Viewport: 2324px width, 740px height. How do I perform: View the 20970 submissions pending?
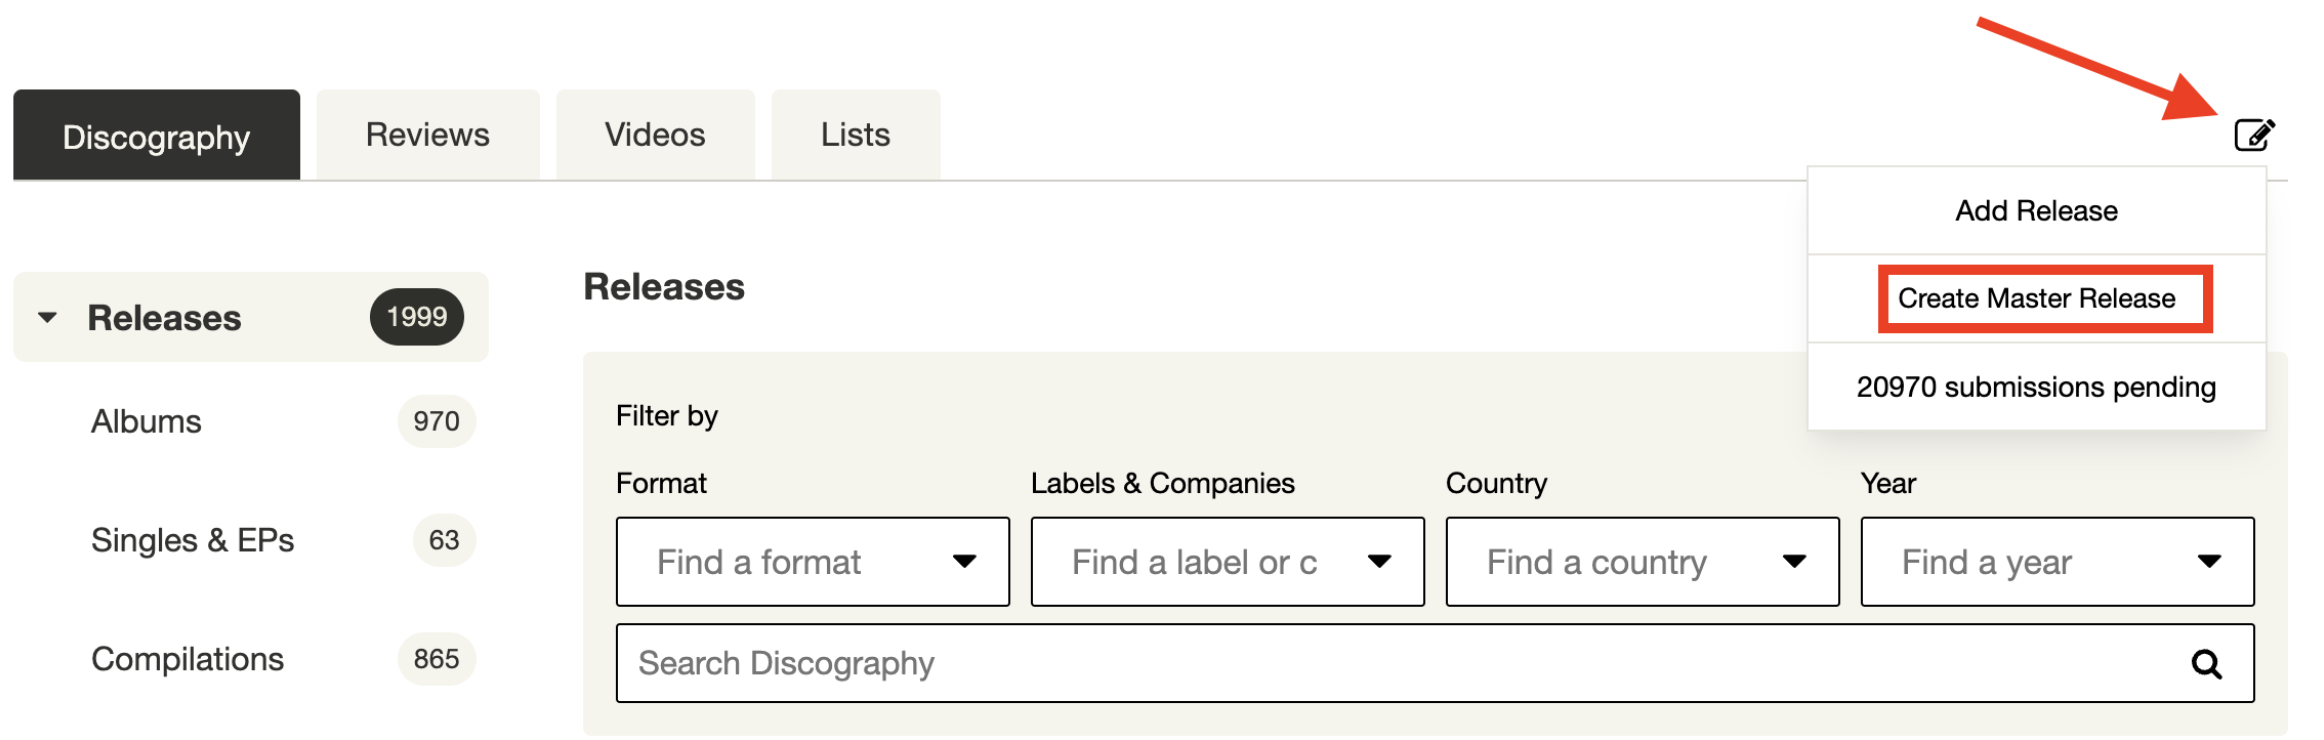click(2036, 387)
